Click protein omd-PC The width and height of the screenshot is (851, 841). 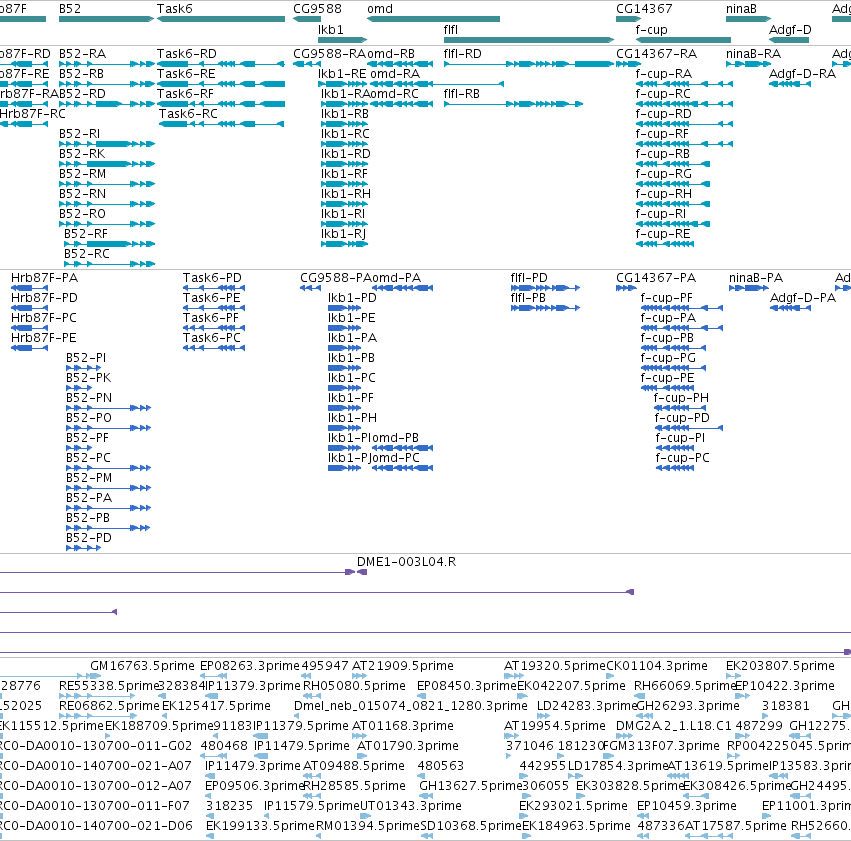(x=396, y=458)
